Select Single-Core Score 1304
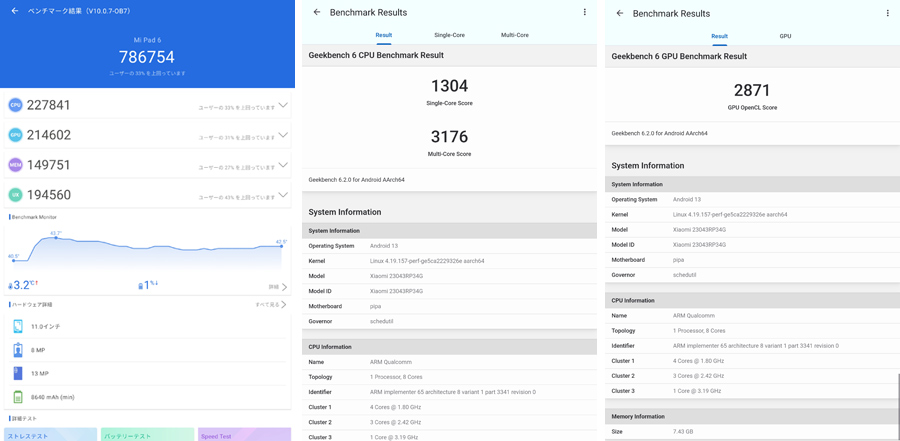 449,86
